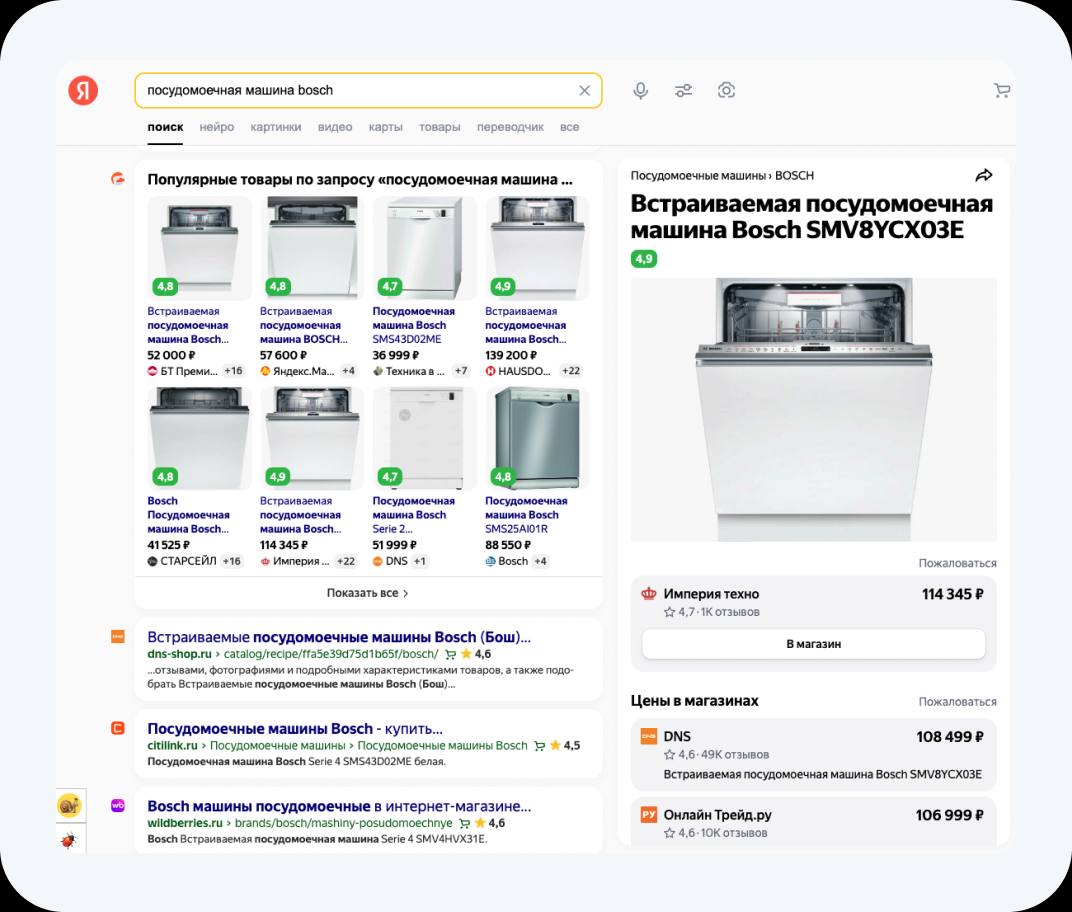Open product thumbnail priced 139 200 ₽

(x=537, y=247)
